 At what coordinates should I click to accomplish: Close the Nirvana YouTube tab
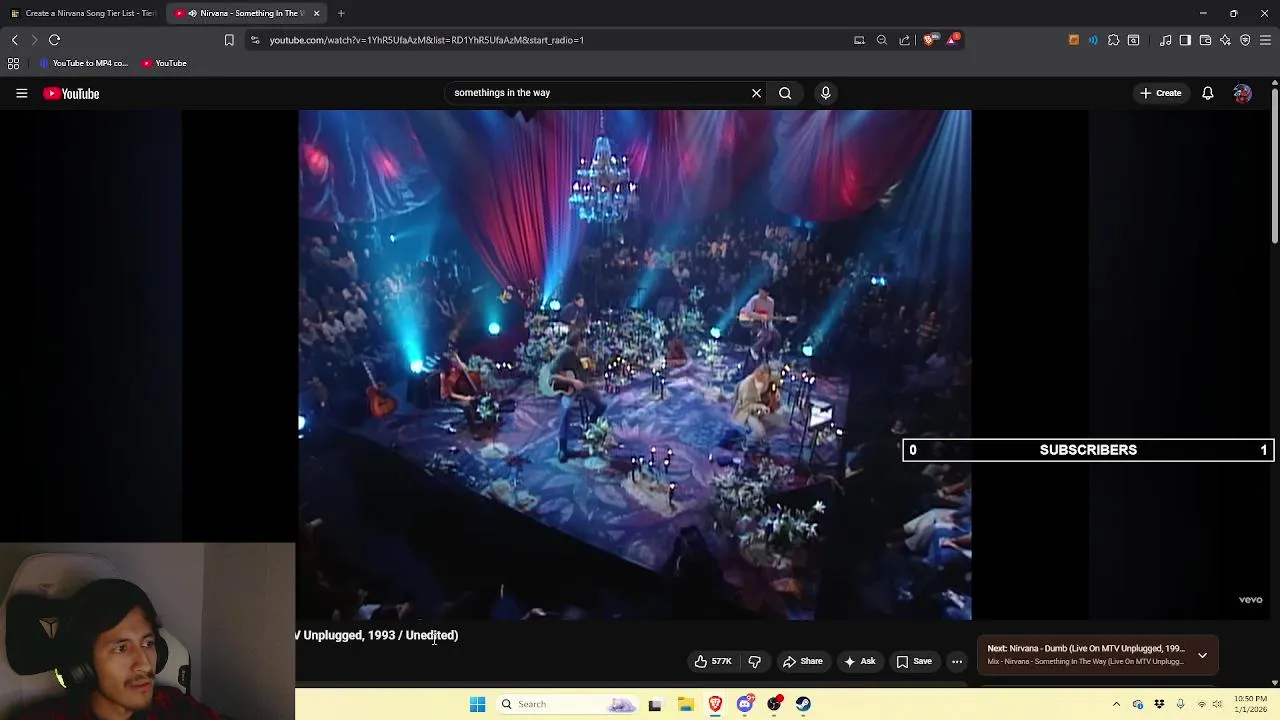click(316, 13)
